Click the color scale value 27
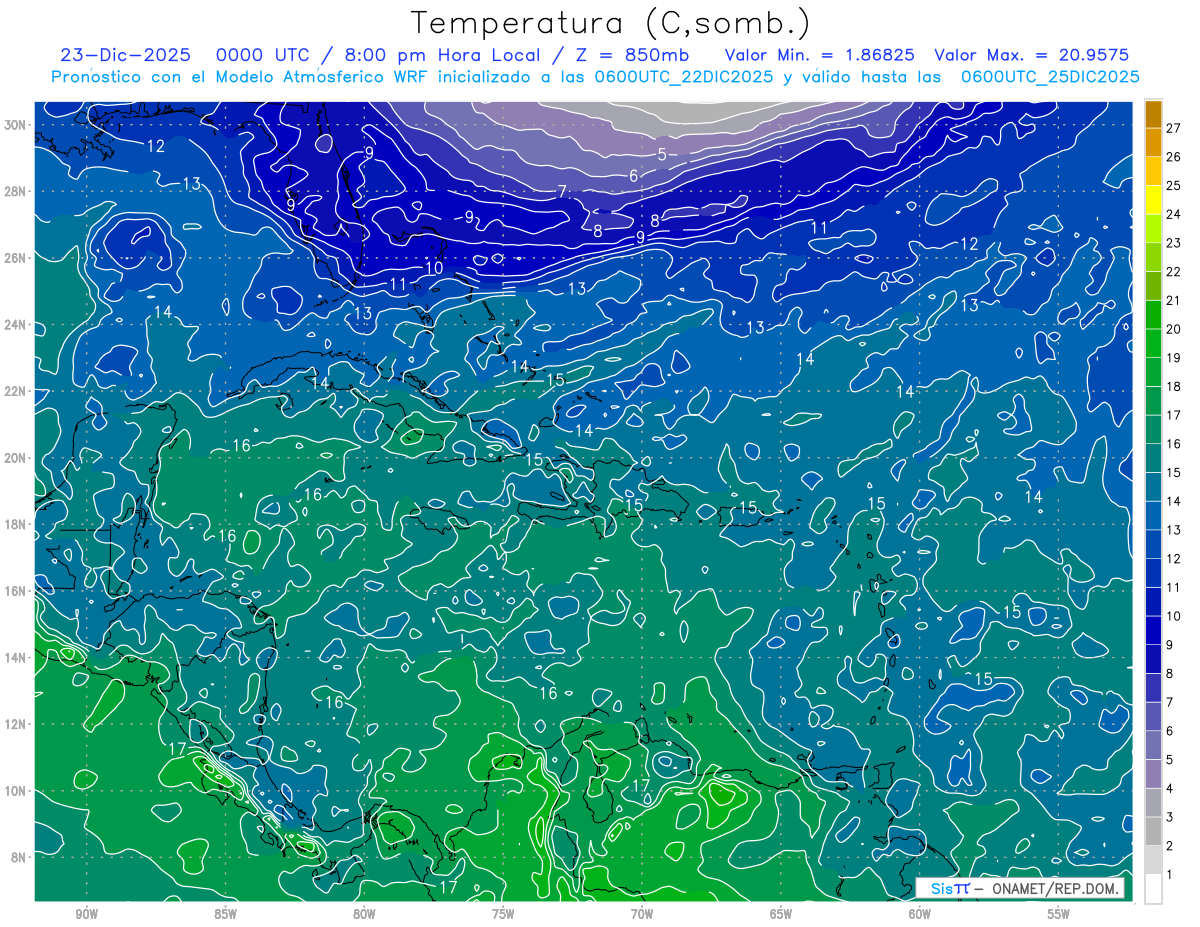 tap(1173, 128)
